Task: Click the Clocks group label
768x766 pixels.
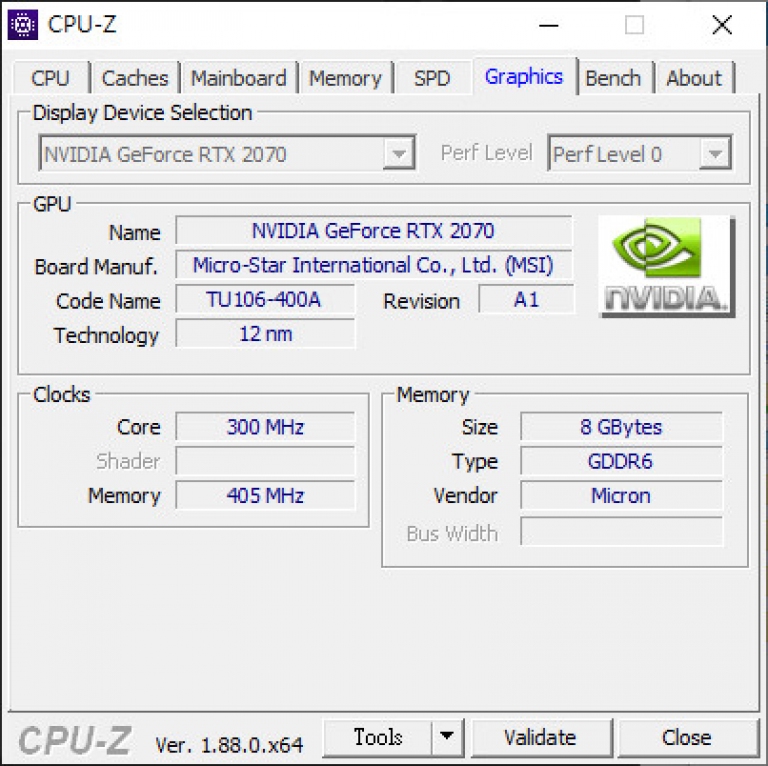Action: 62,394
